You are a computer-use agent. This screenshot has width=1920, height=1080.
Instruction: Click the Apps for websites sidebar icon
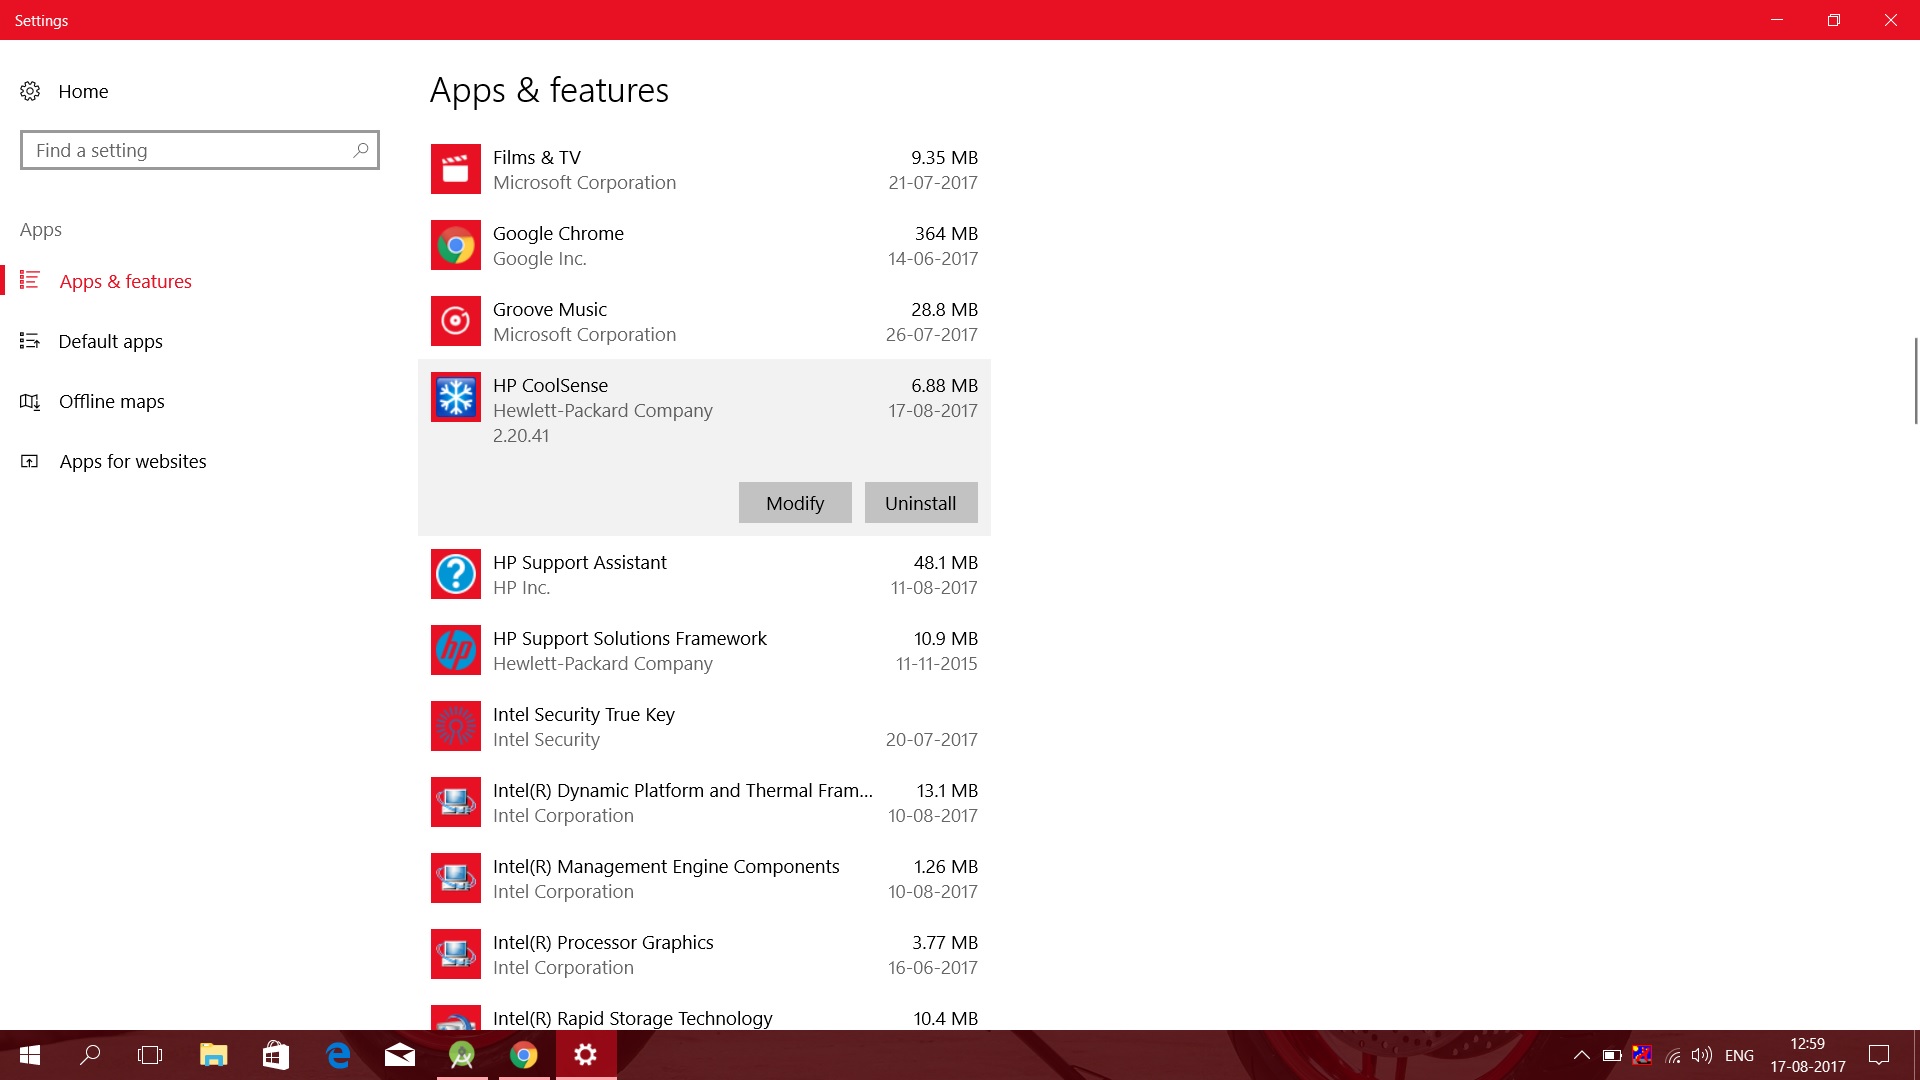[x=30, y=461]
